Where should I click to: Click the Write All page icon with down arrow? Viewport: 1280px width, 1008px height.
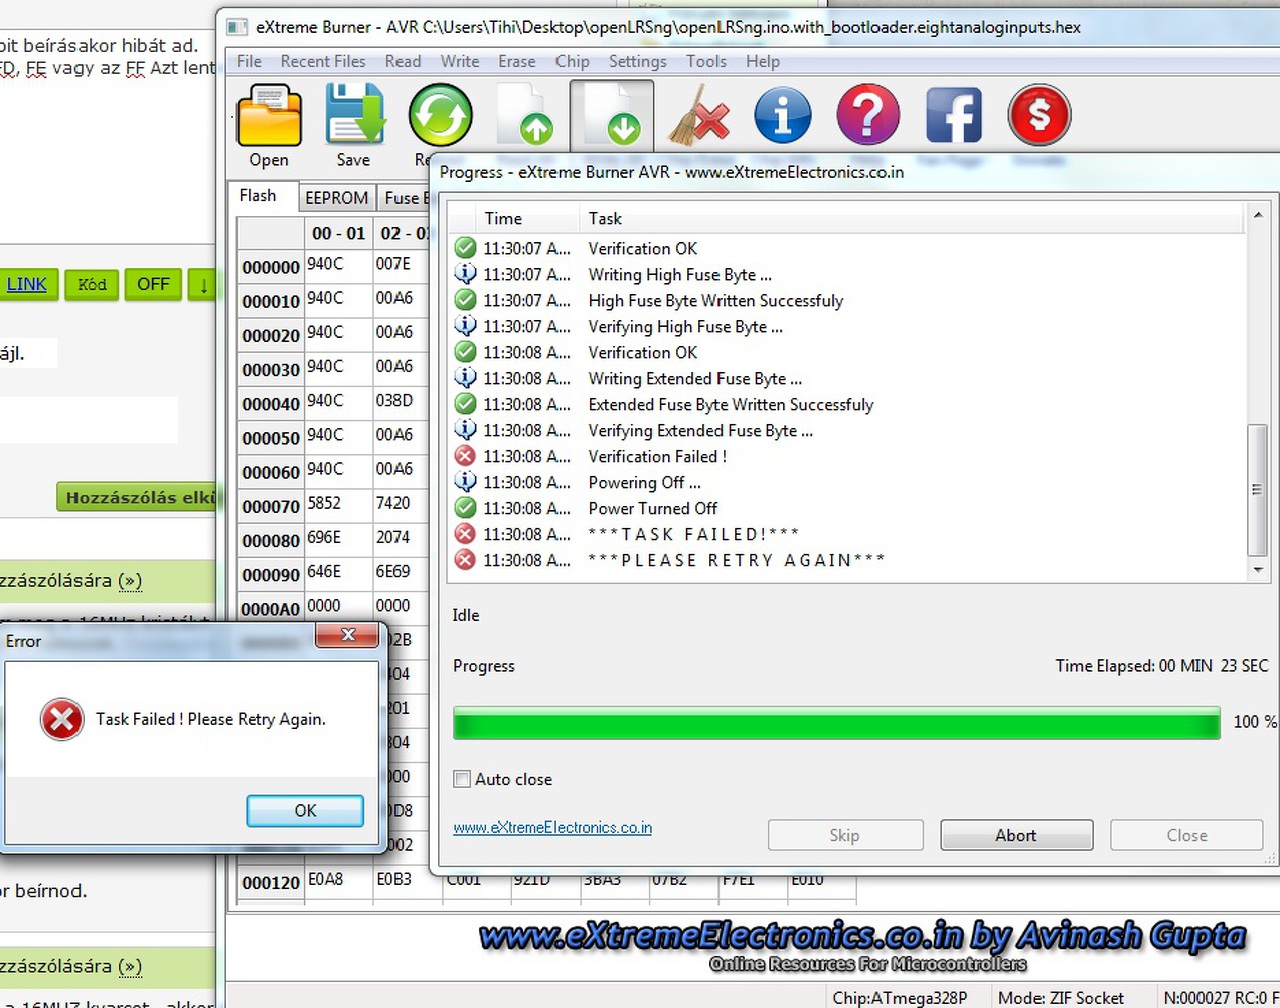[x=612, y=115]
